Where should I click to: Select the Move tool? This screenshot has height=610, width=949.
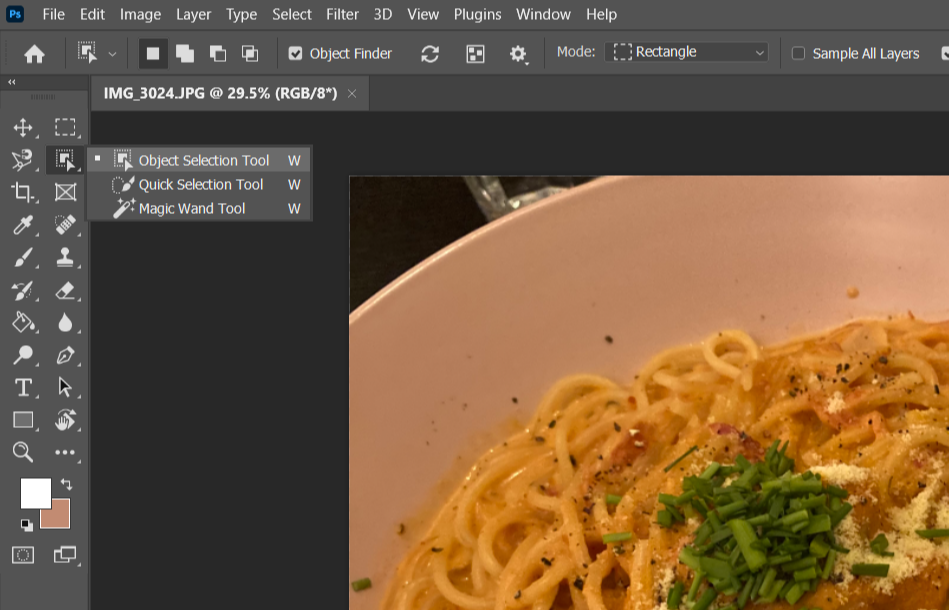(x=23, y=128)
